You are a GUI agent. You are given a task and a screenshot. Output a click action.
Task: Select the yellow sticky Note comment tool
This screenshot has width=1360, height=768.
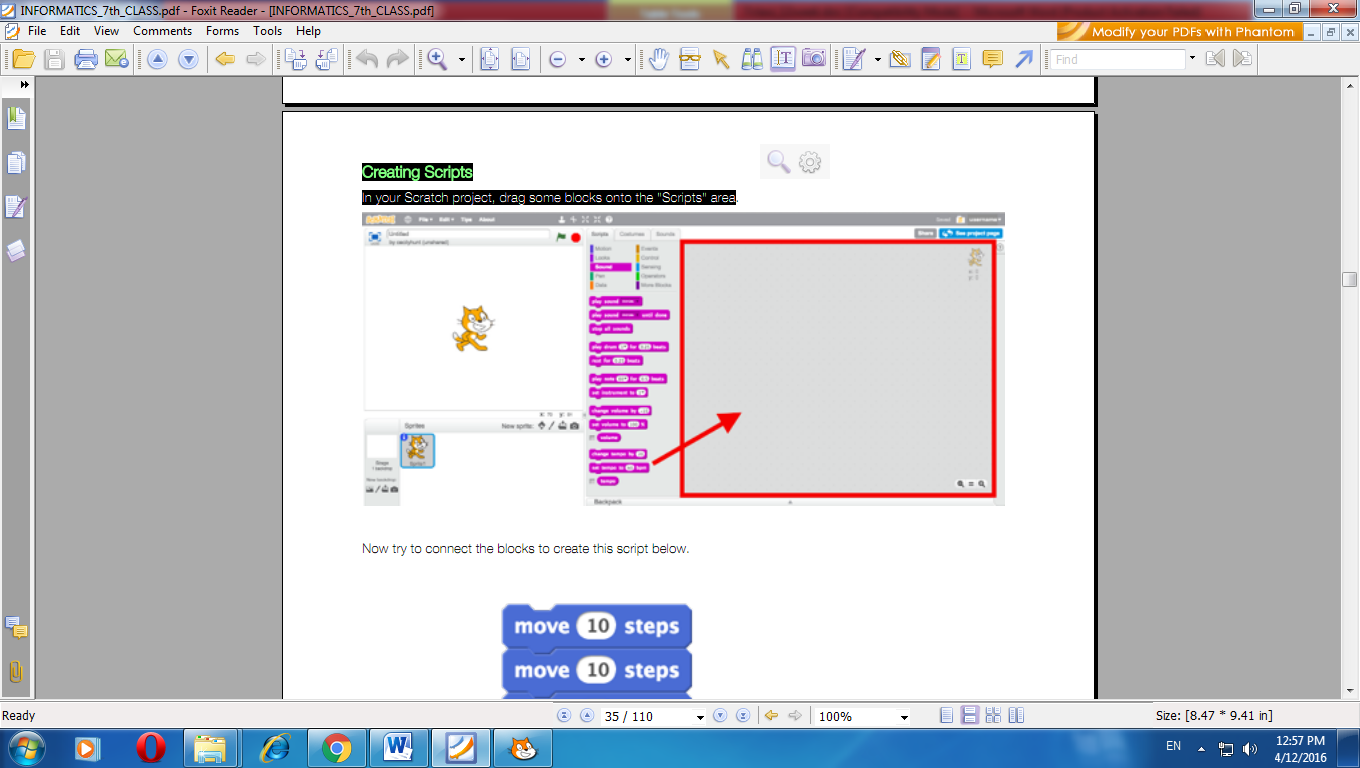coord(992,59)
